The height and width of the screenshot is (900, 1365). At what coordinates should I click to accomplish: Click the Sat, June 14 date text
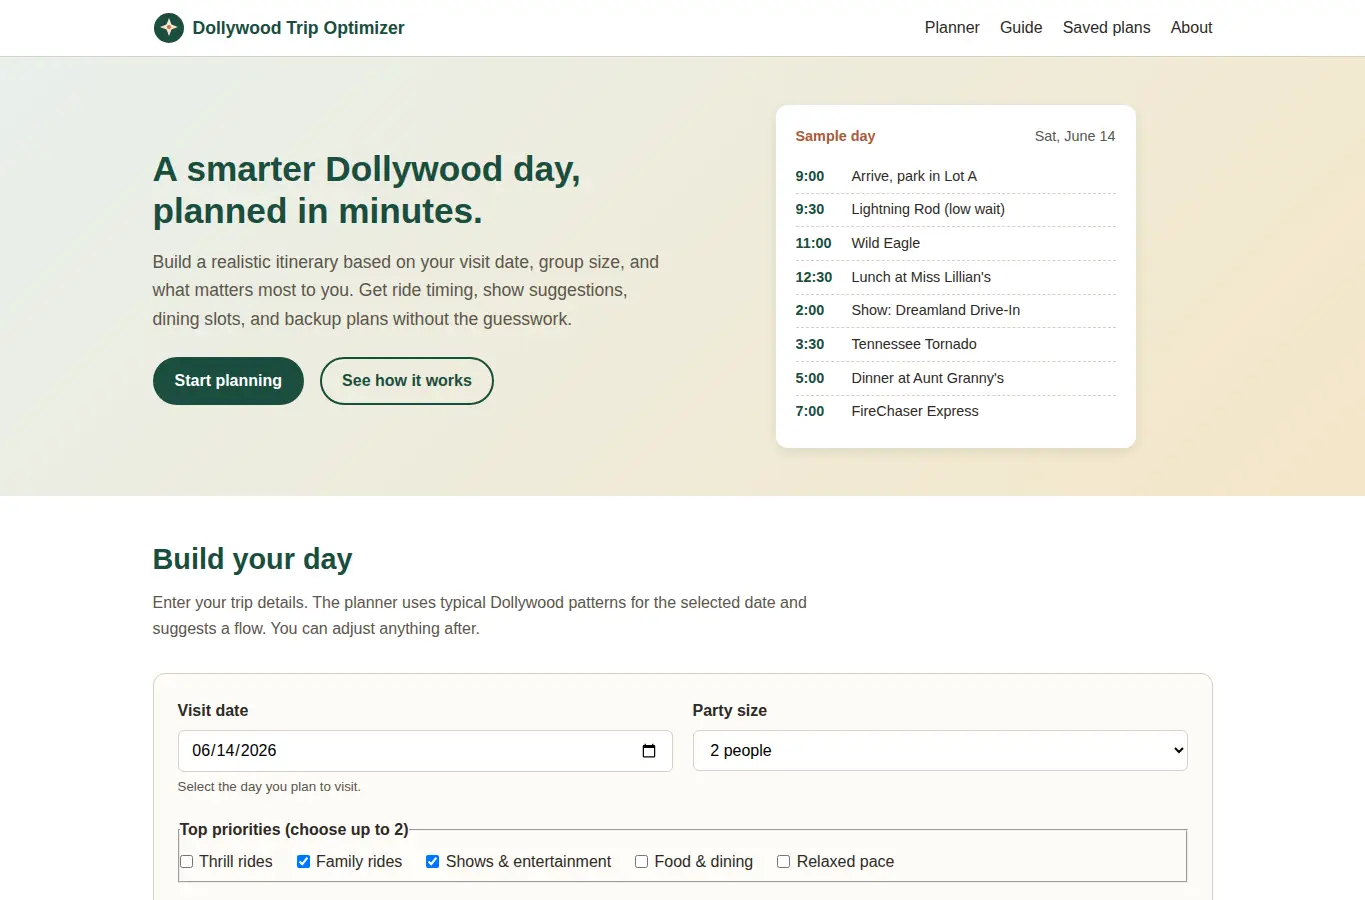click(x=1075, y=136)
